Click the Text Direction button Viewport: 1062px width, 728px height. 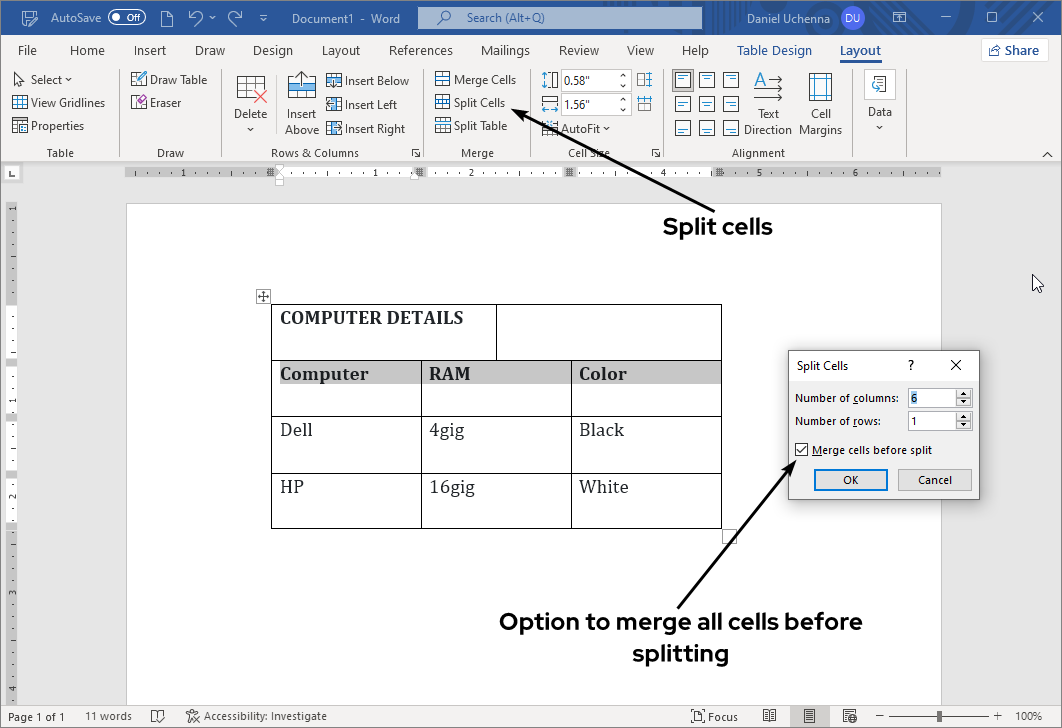[768, 103]
